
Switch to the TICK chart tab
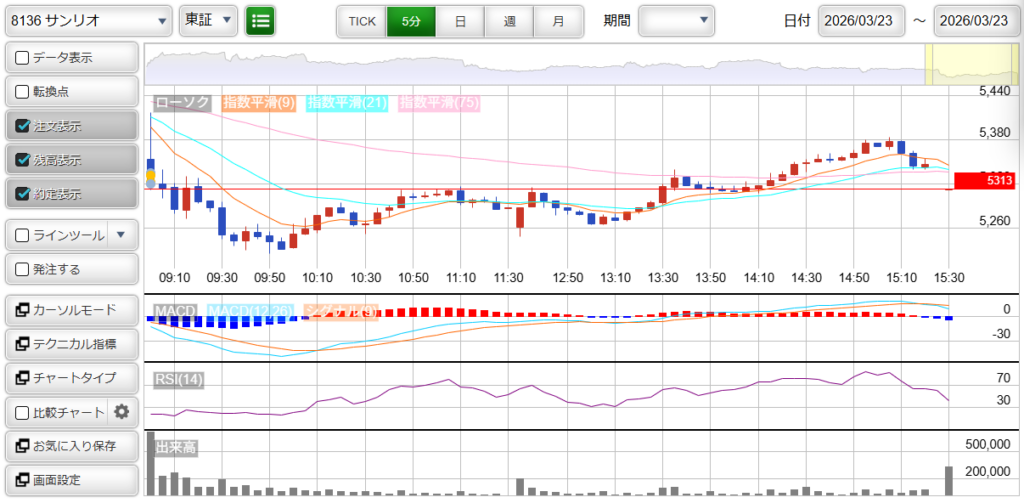pyautogui.click(x=361, y=20)
